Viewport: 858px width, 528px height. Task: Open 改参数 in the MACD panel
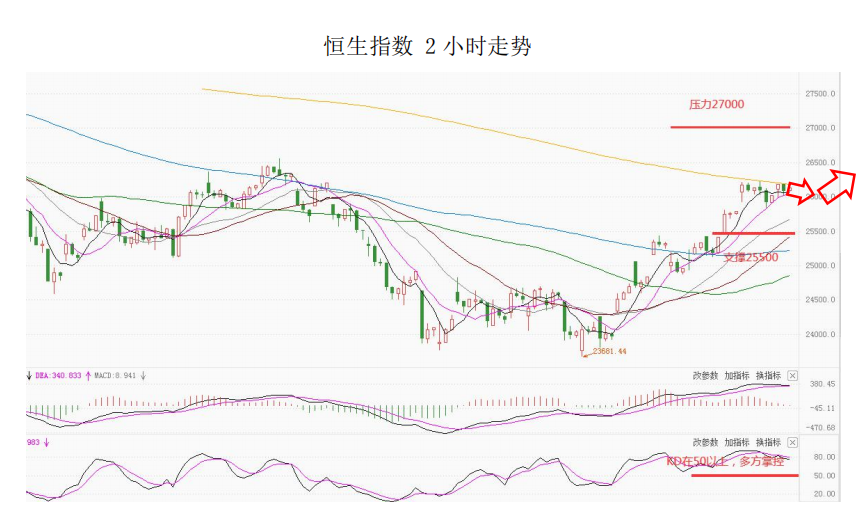(x=705, y=376)
